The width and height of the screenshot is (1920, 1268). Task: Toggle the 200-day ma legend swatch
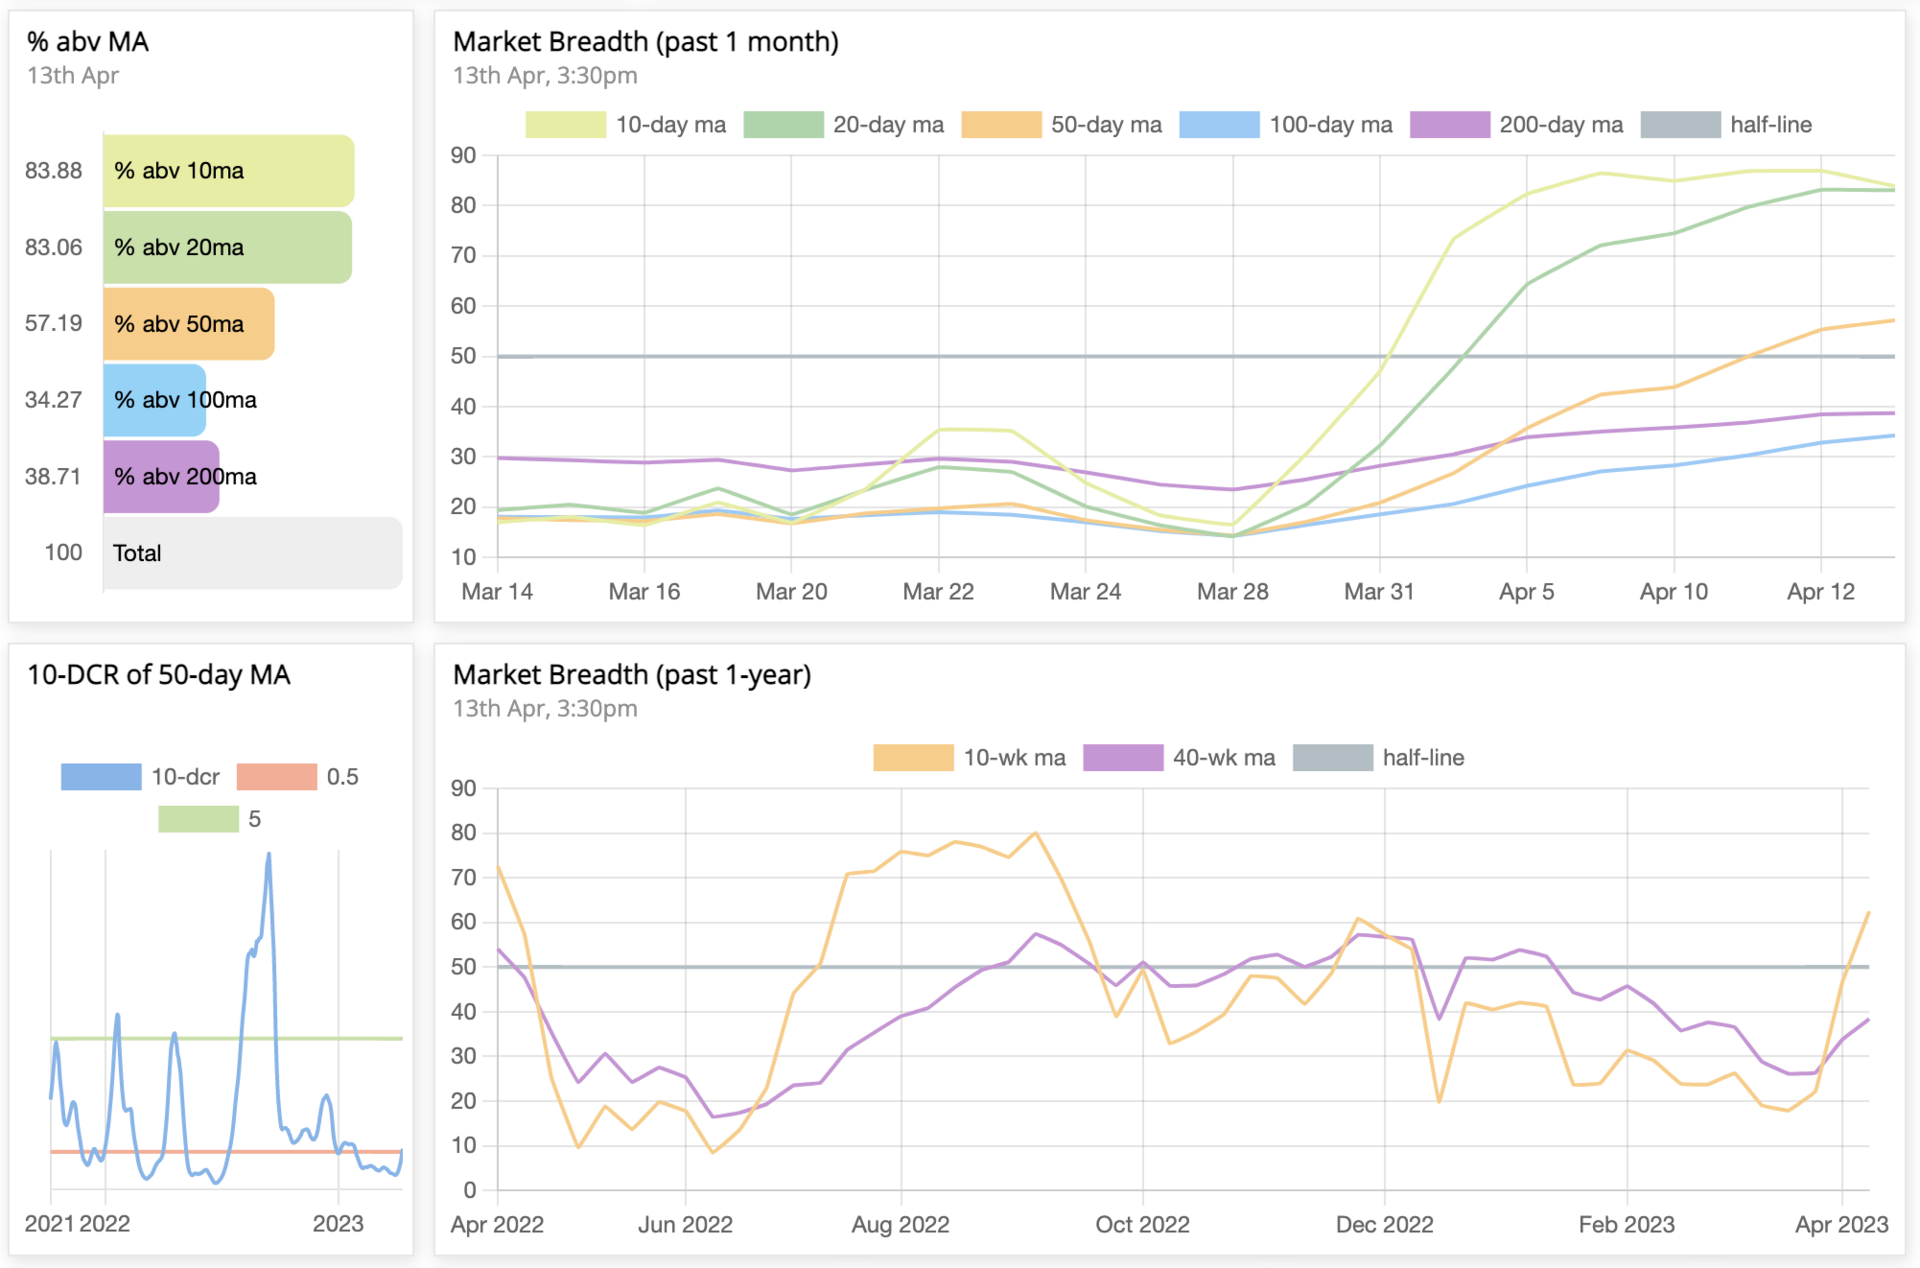click(1449, 125)
